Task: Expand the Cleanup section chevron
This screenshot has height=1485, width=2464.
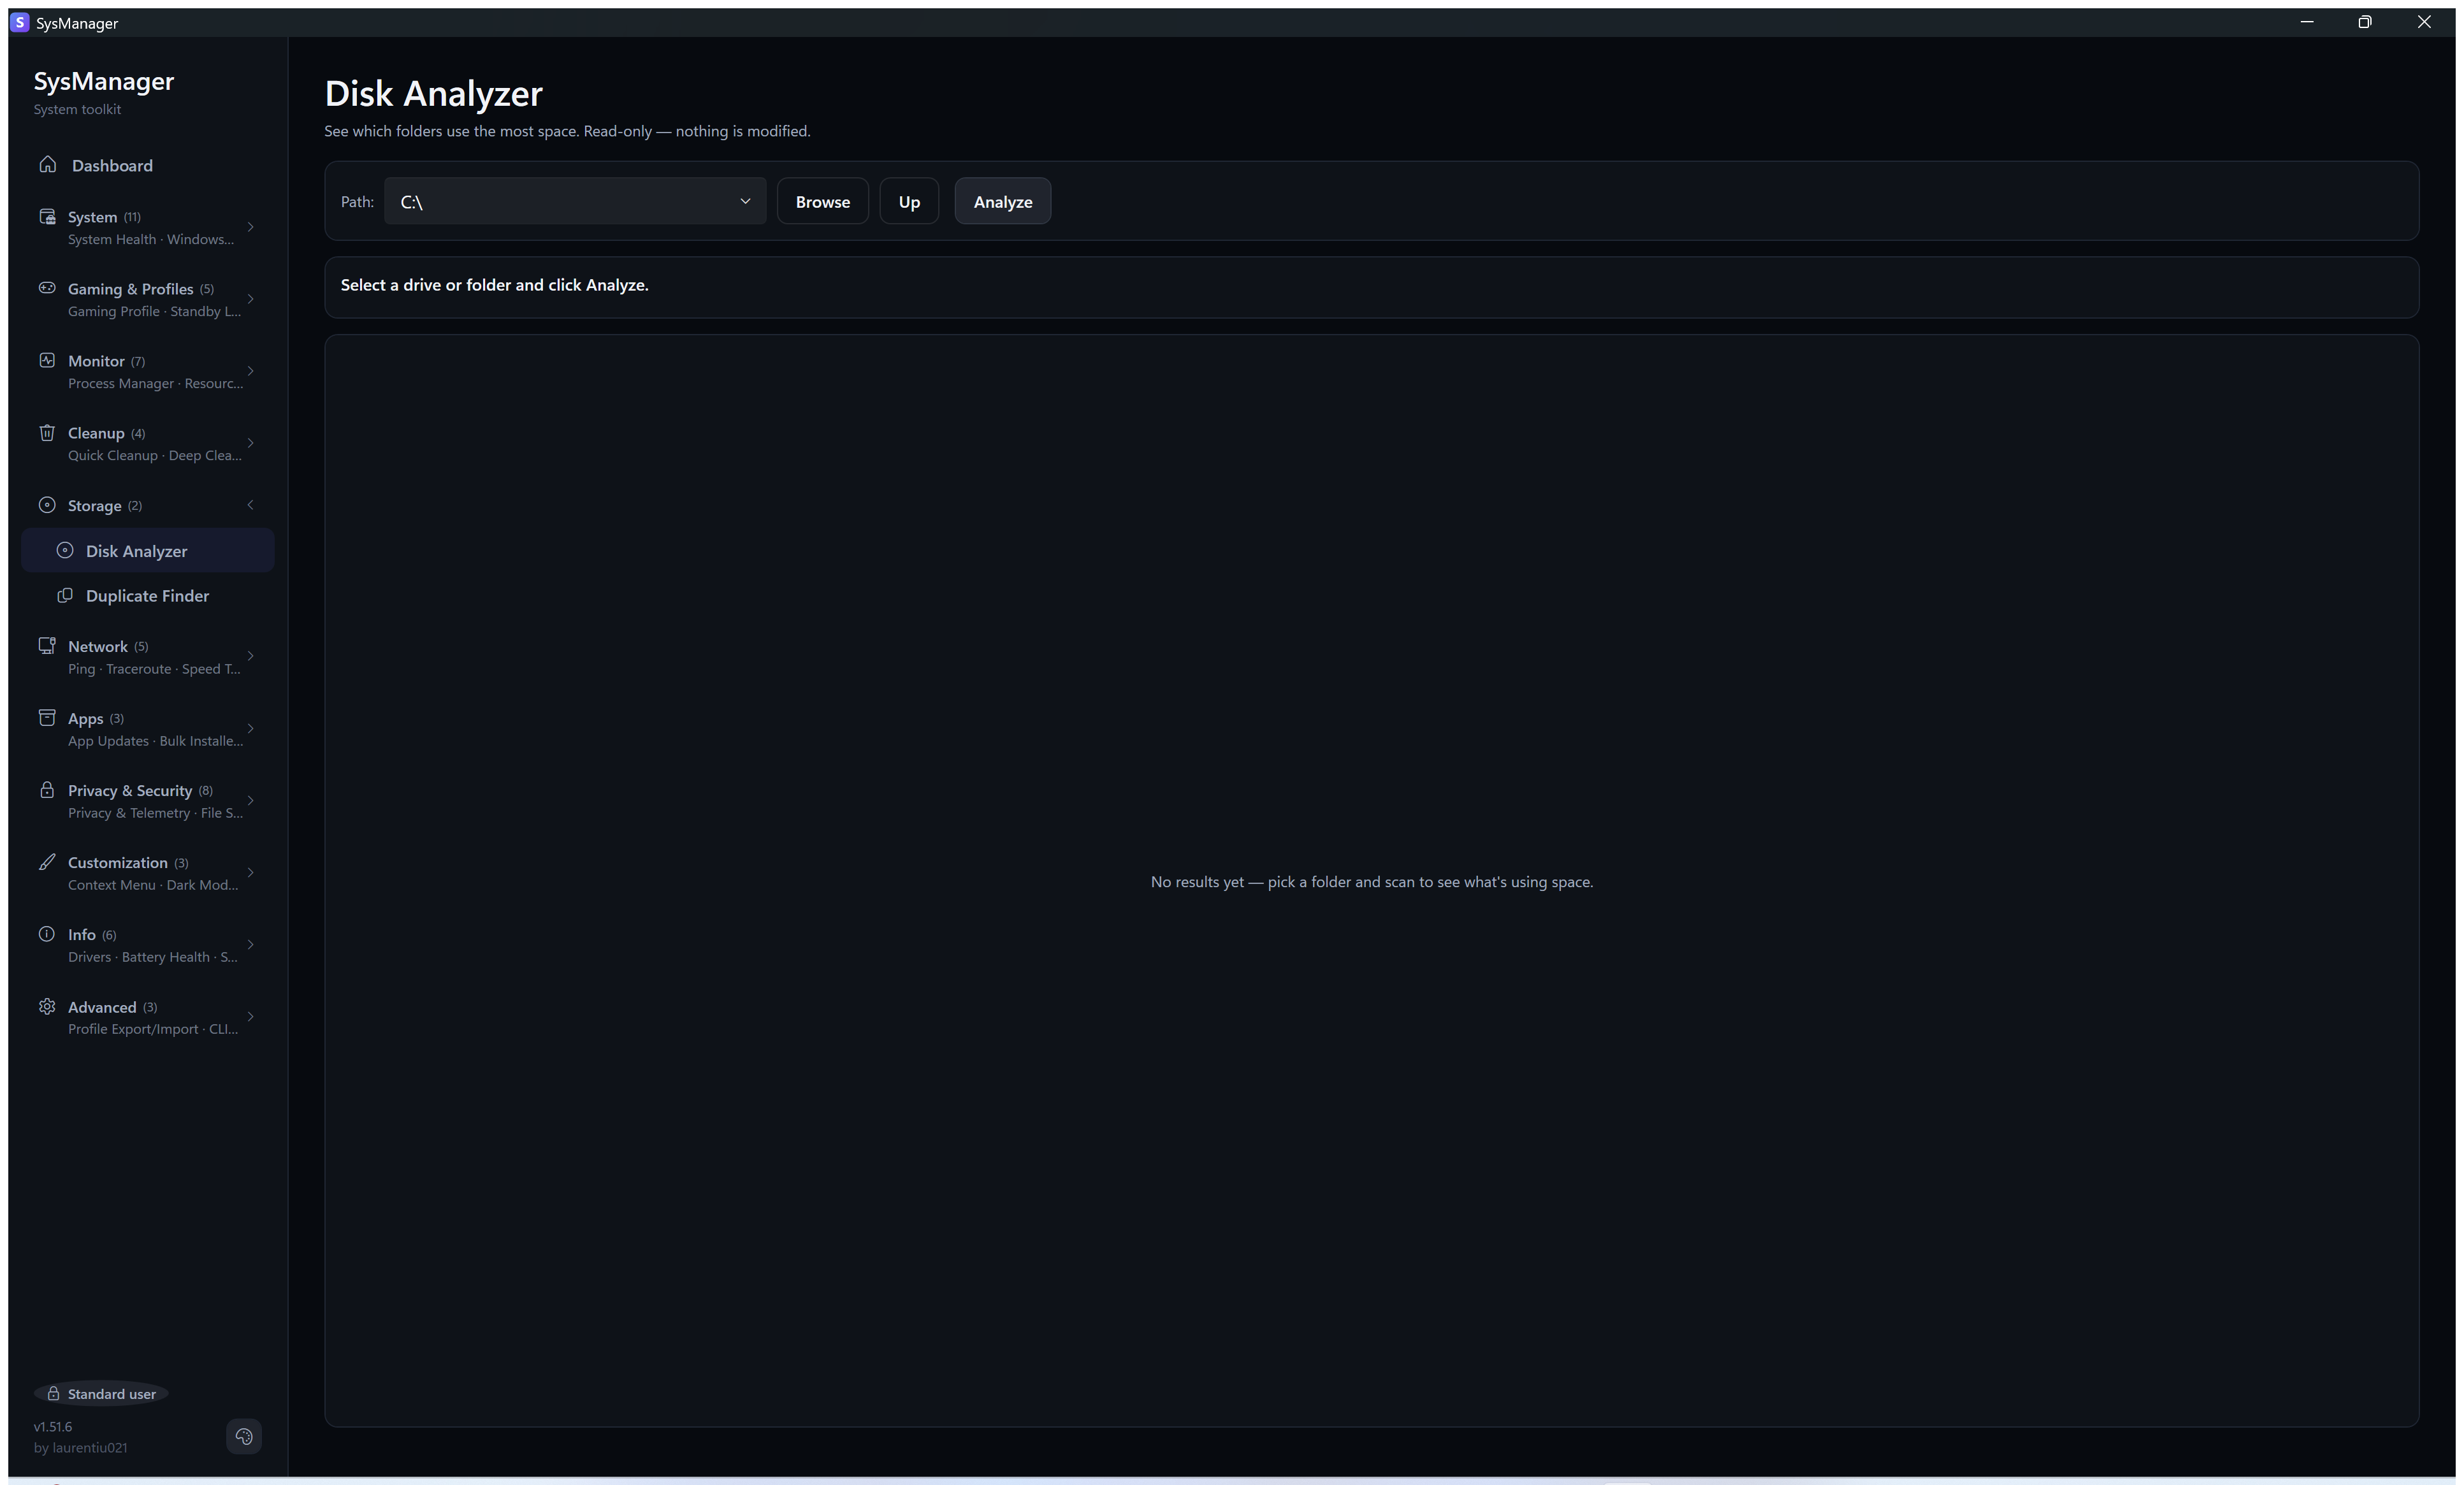Action: coord(250,443)
